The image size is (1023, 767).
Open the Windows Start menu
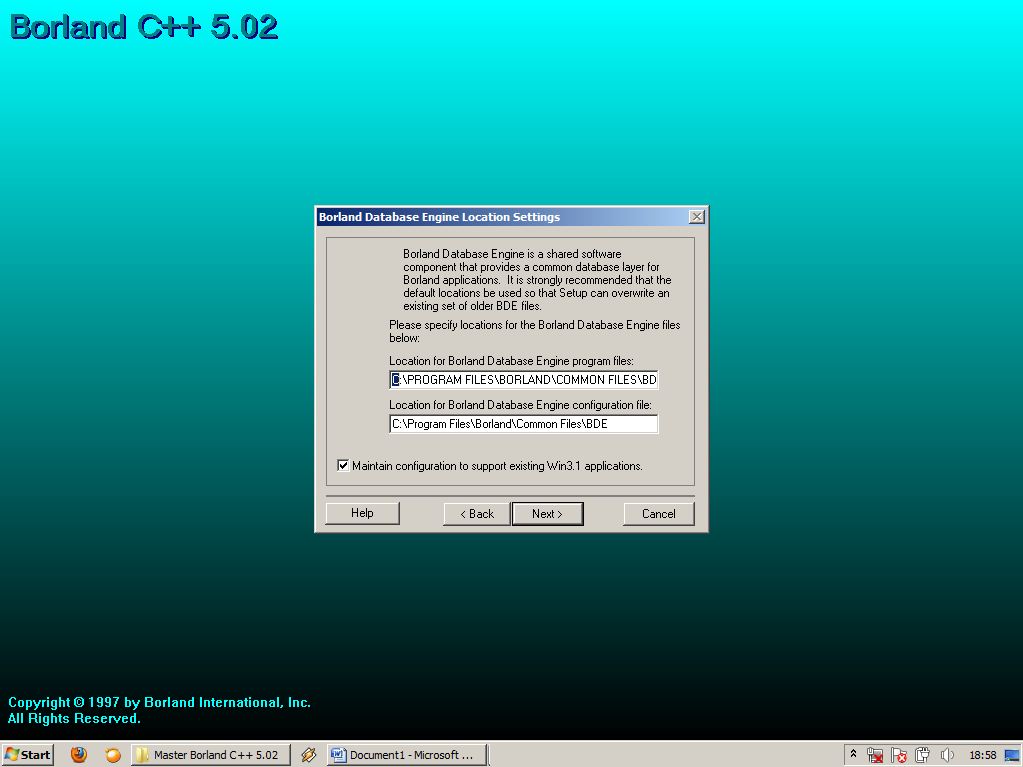(x=27, y=755)
